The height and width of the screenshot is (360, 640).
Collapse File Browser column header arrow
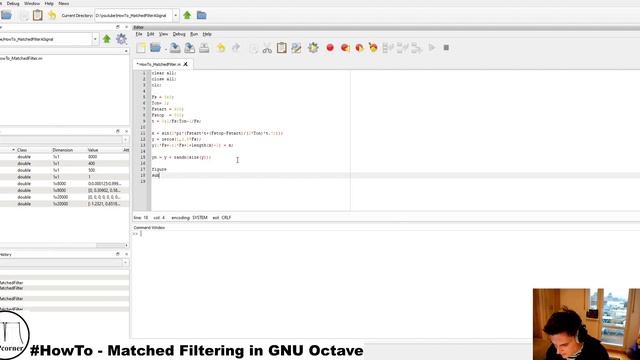pos(126,51)
